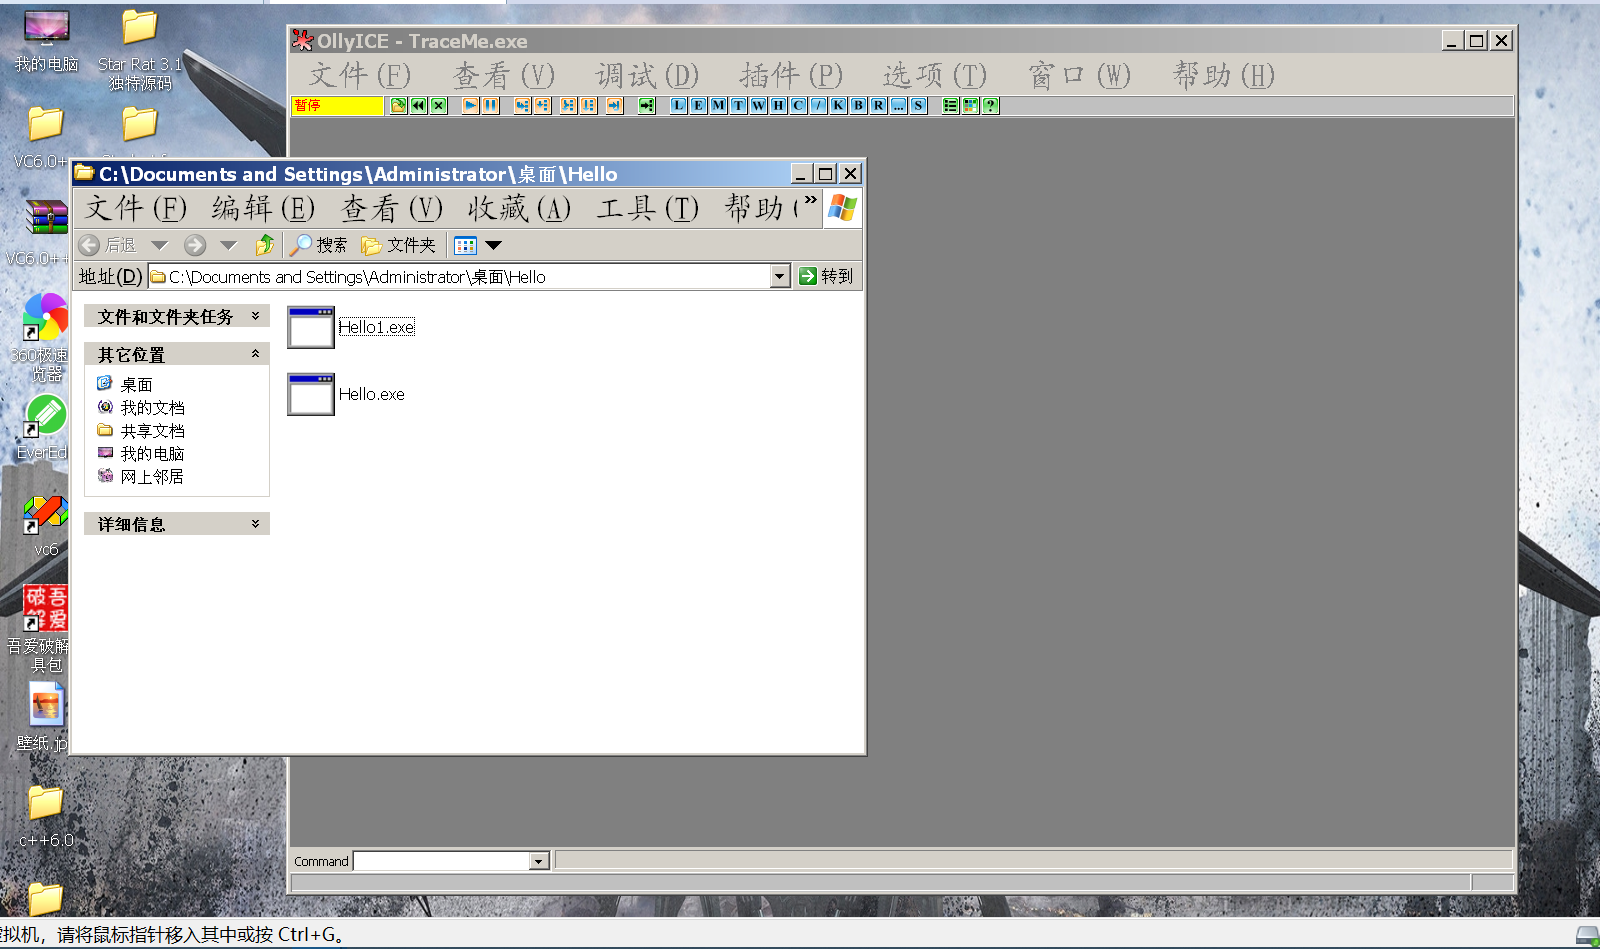
Task: Expand the Explorer address bar dropdown
Action: (780, 276)
